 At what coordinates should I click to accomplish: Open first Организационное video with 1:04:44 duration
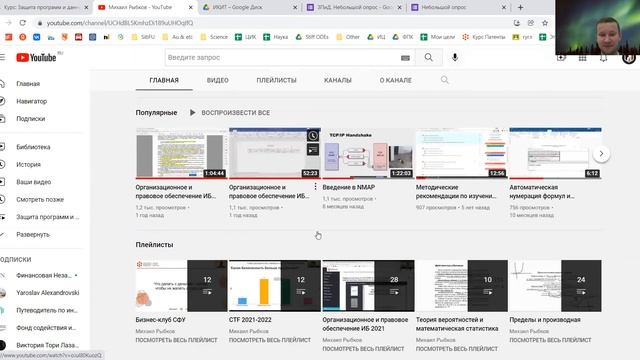coord(181,153)
